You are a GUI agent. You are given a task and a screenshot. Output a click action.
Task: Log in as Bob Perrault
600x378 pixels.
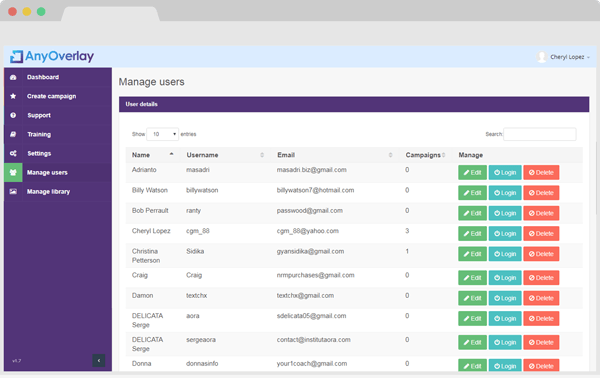[505, 213]
